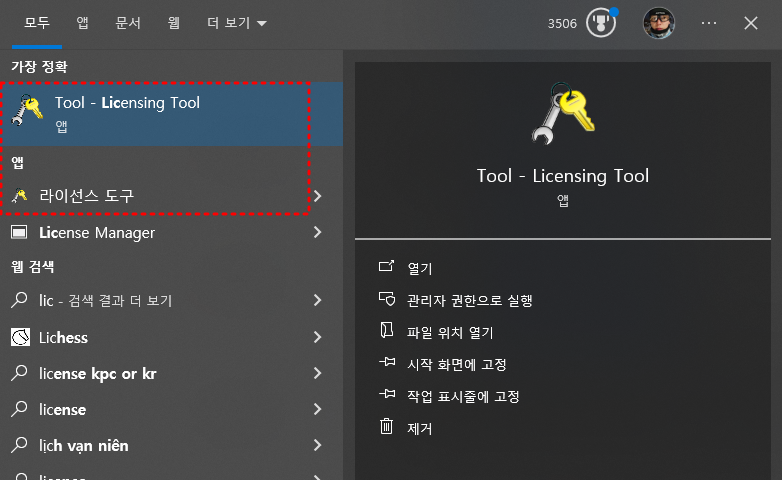Select 파일 위치 열기
This screenshot has width=782, height=480.
(450, 332)
